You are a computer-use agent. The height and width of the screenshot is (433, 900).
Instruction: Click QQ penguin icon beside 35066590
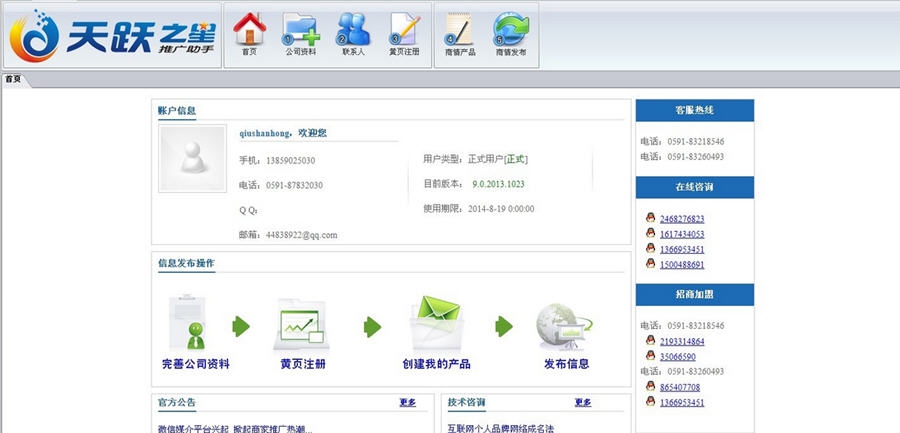coord(650,355)
